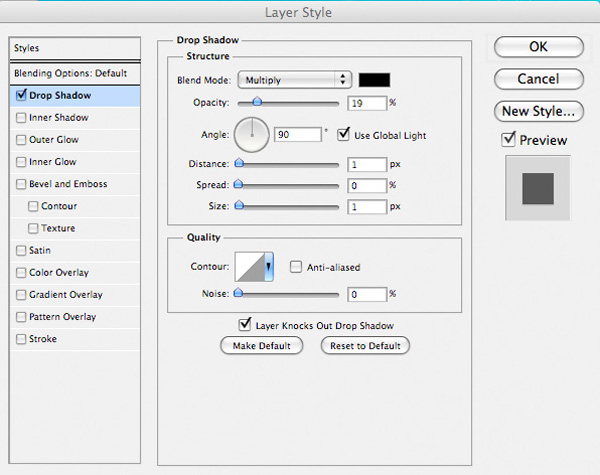Dismiss dialog with Cancel button
Viewport: 600px width, 475px height.
(539, 79)
